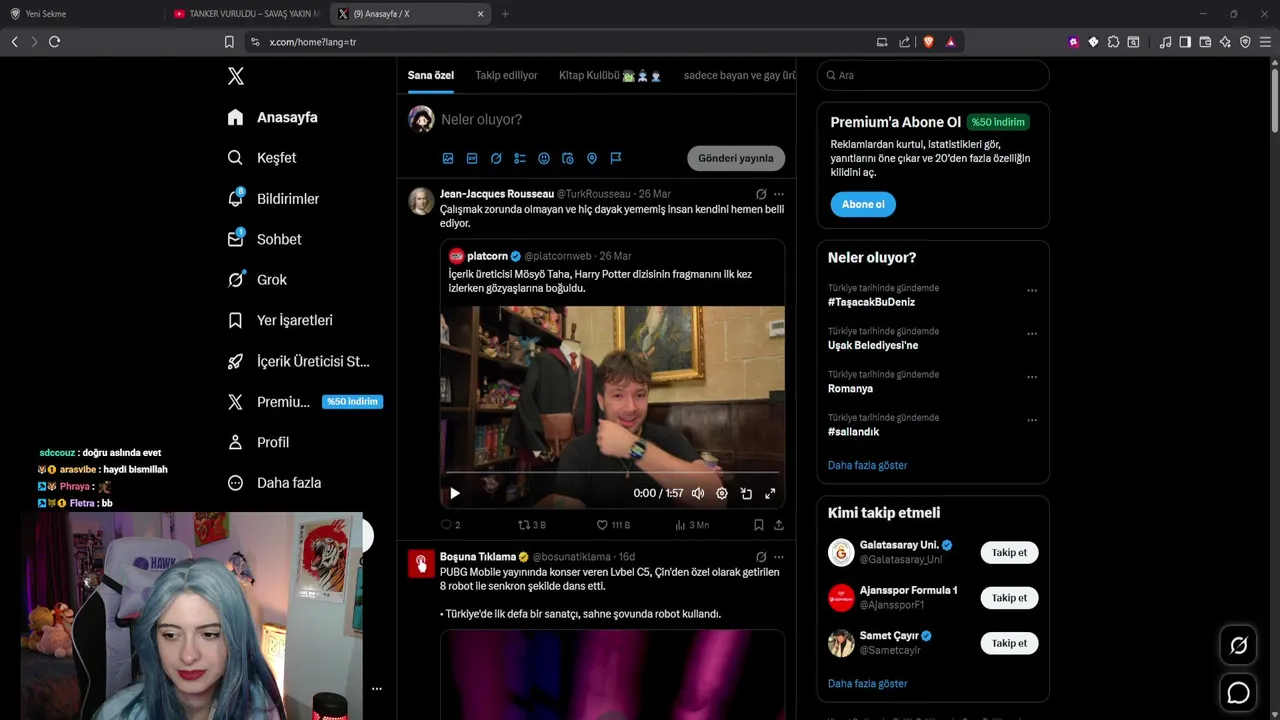Seek on video progress bar
This screenshot has width=1280, height=720.
(x=612, y=471)
